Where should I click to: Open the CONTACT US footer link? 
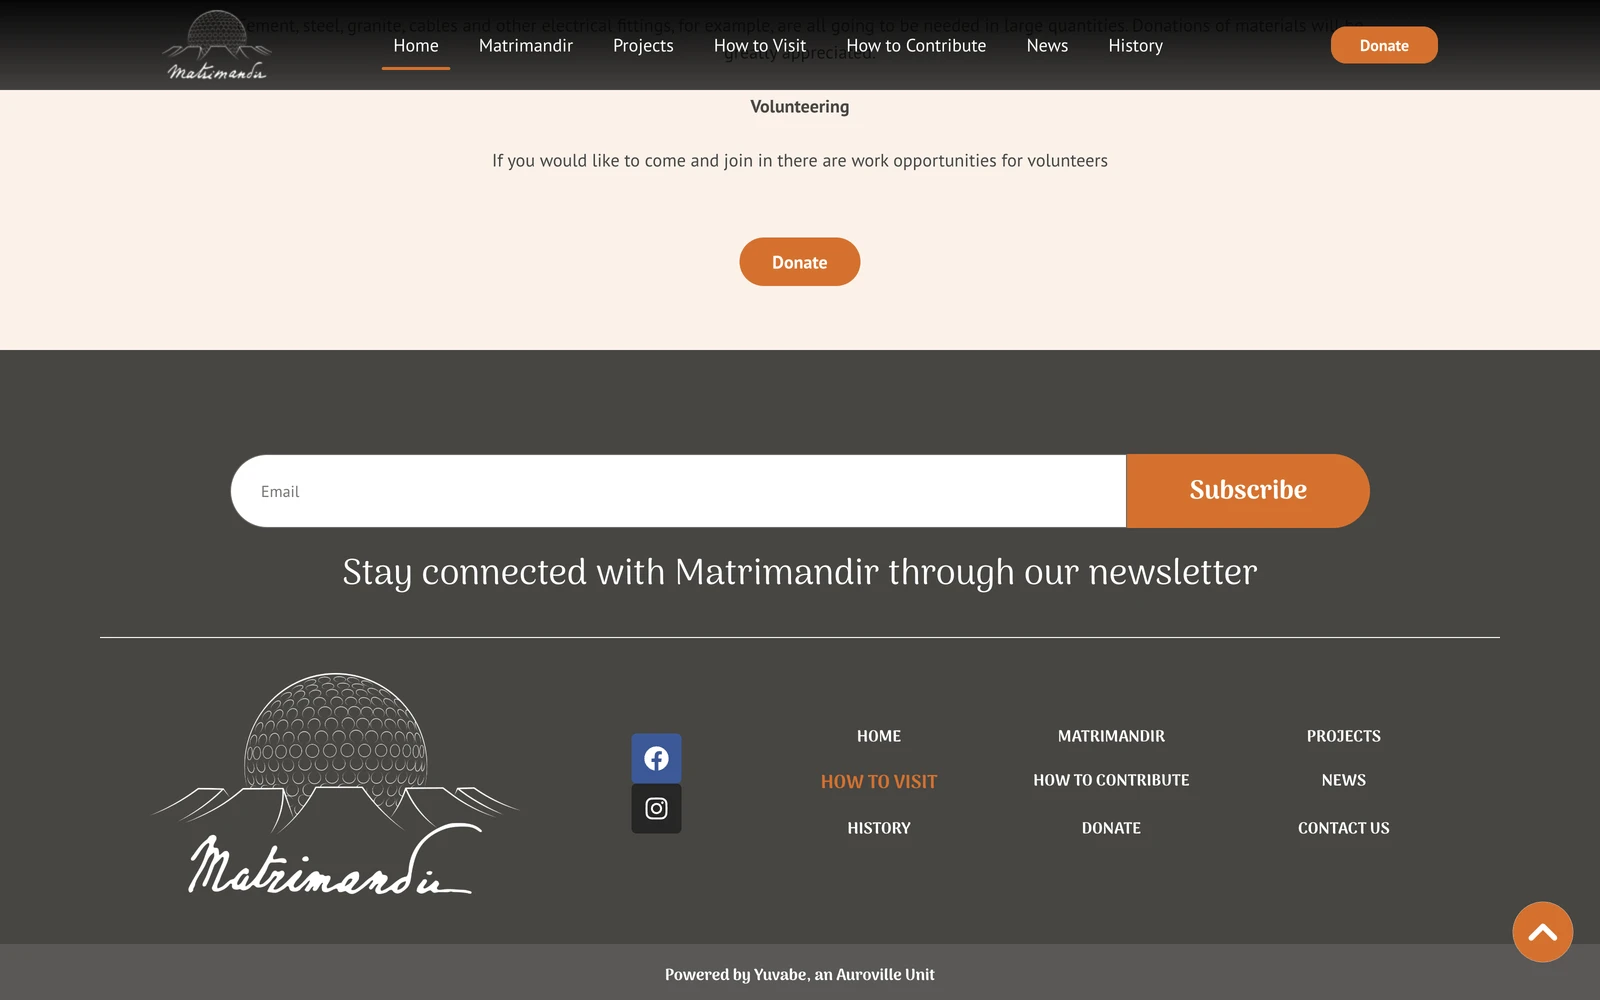click(1344, 828)
